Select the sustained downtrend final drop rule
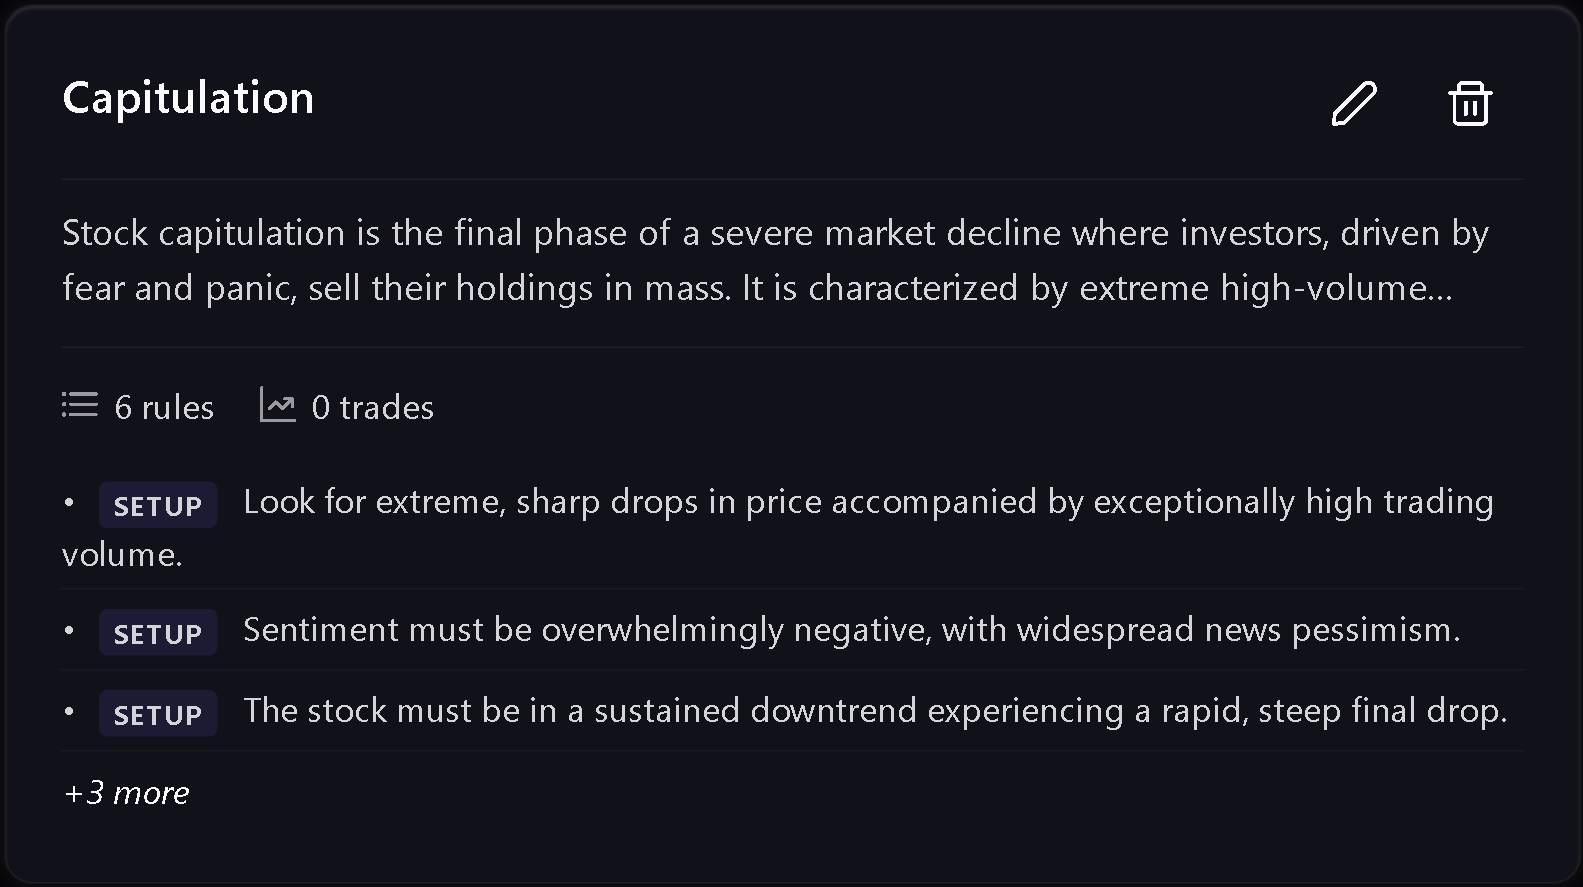This screenshot has width=1583, height=887. click(875, 711)
